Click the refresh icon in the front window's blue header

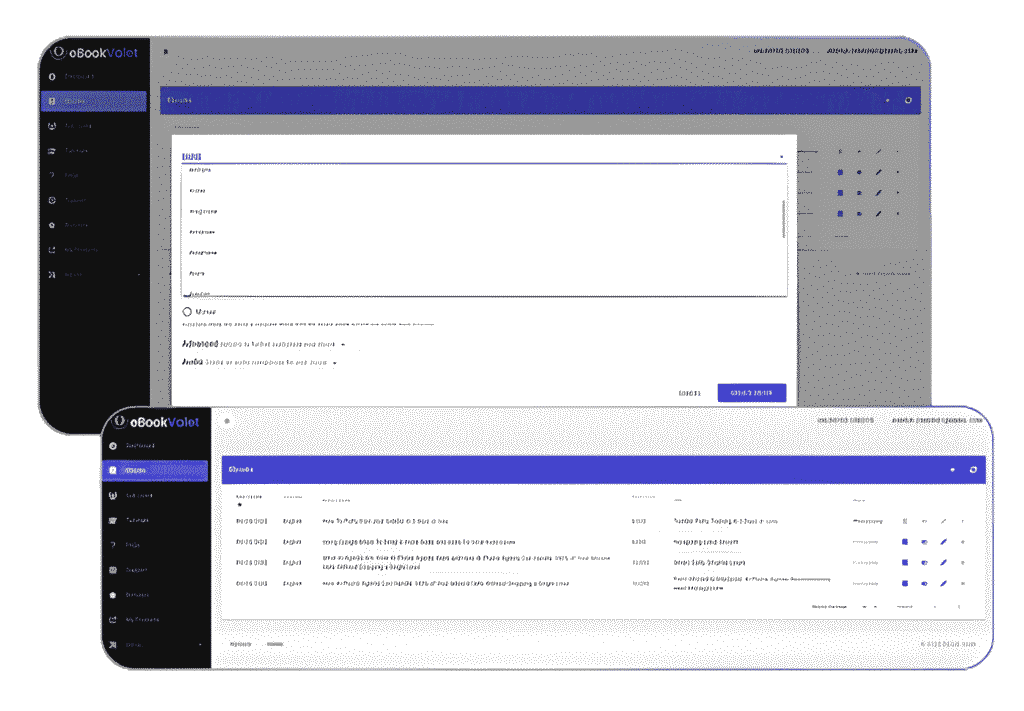click(973, 469)
